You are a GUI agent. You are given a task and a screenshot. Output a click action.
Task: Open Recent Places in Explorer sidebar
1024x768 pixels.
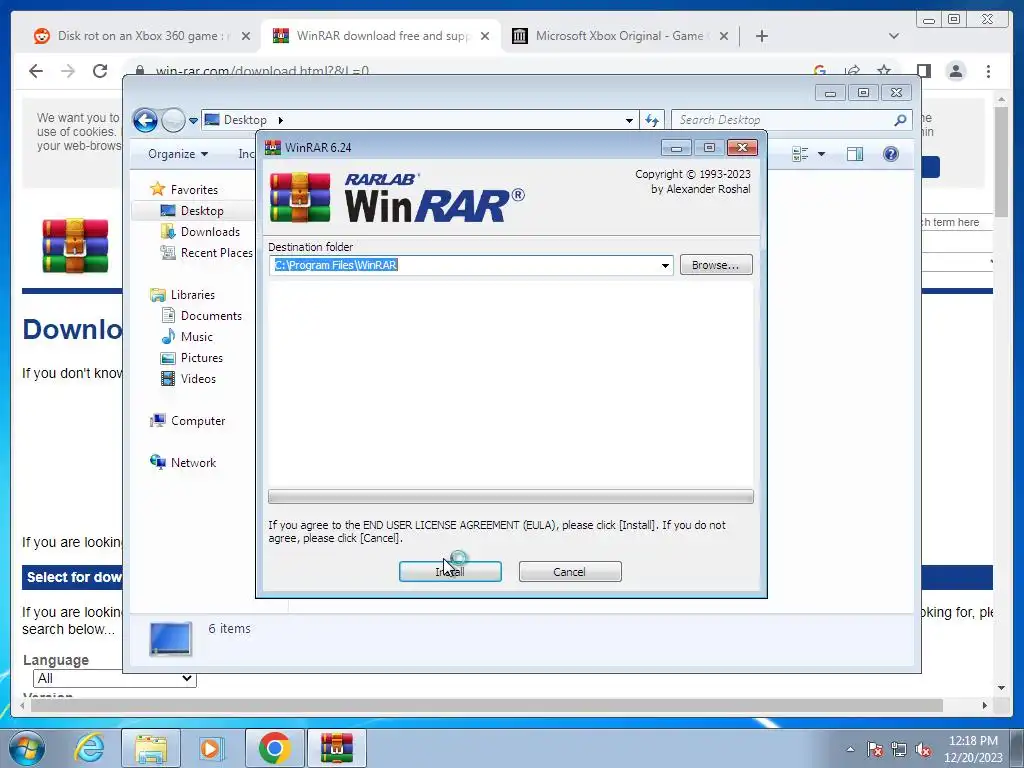click(x=216, y=253)
